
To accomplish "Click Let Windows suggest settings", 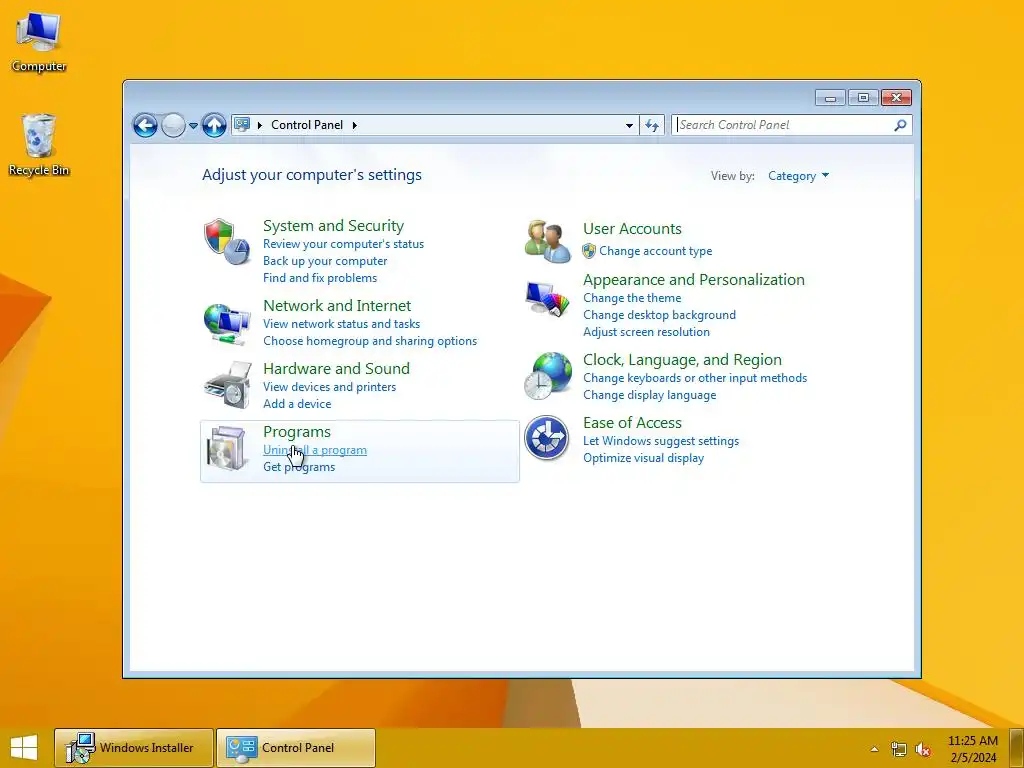I will 661,441.
